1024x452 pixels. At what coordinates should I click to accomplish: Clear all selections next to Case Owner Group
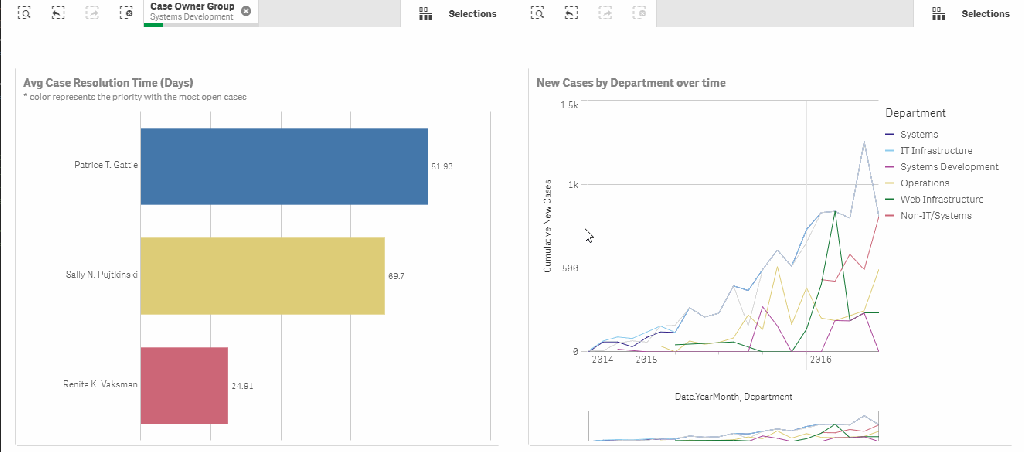125,13
